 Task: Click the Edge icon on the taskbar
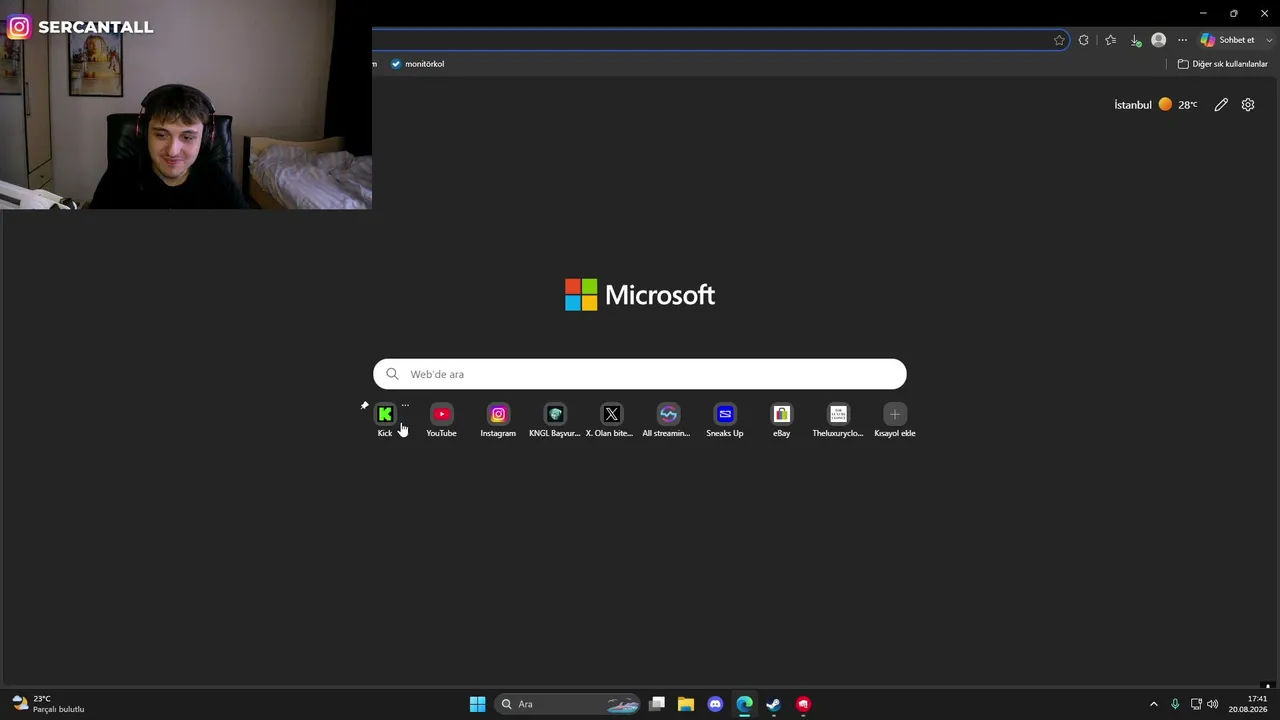(744, 704)
